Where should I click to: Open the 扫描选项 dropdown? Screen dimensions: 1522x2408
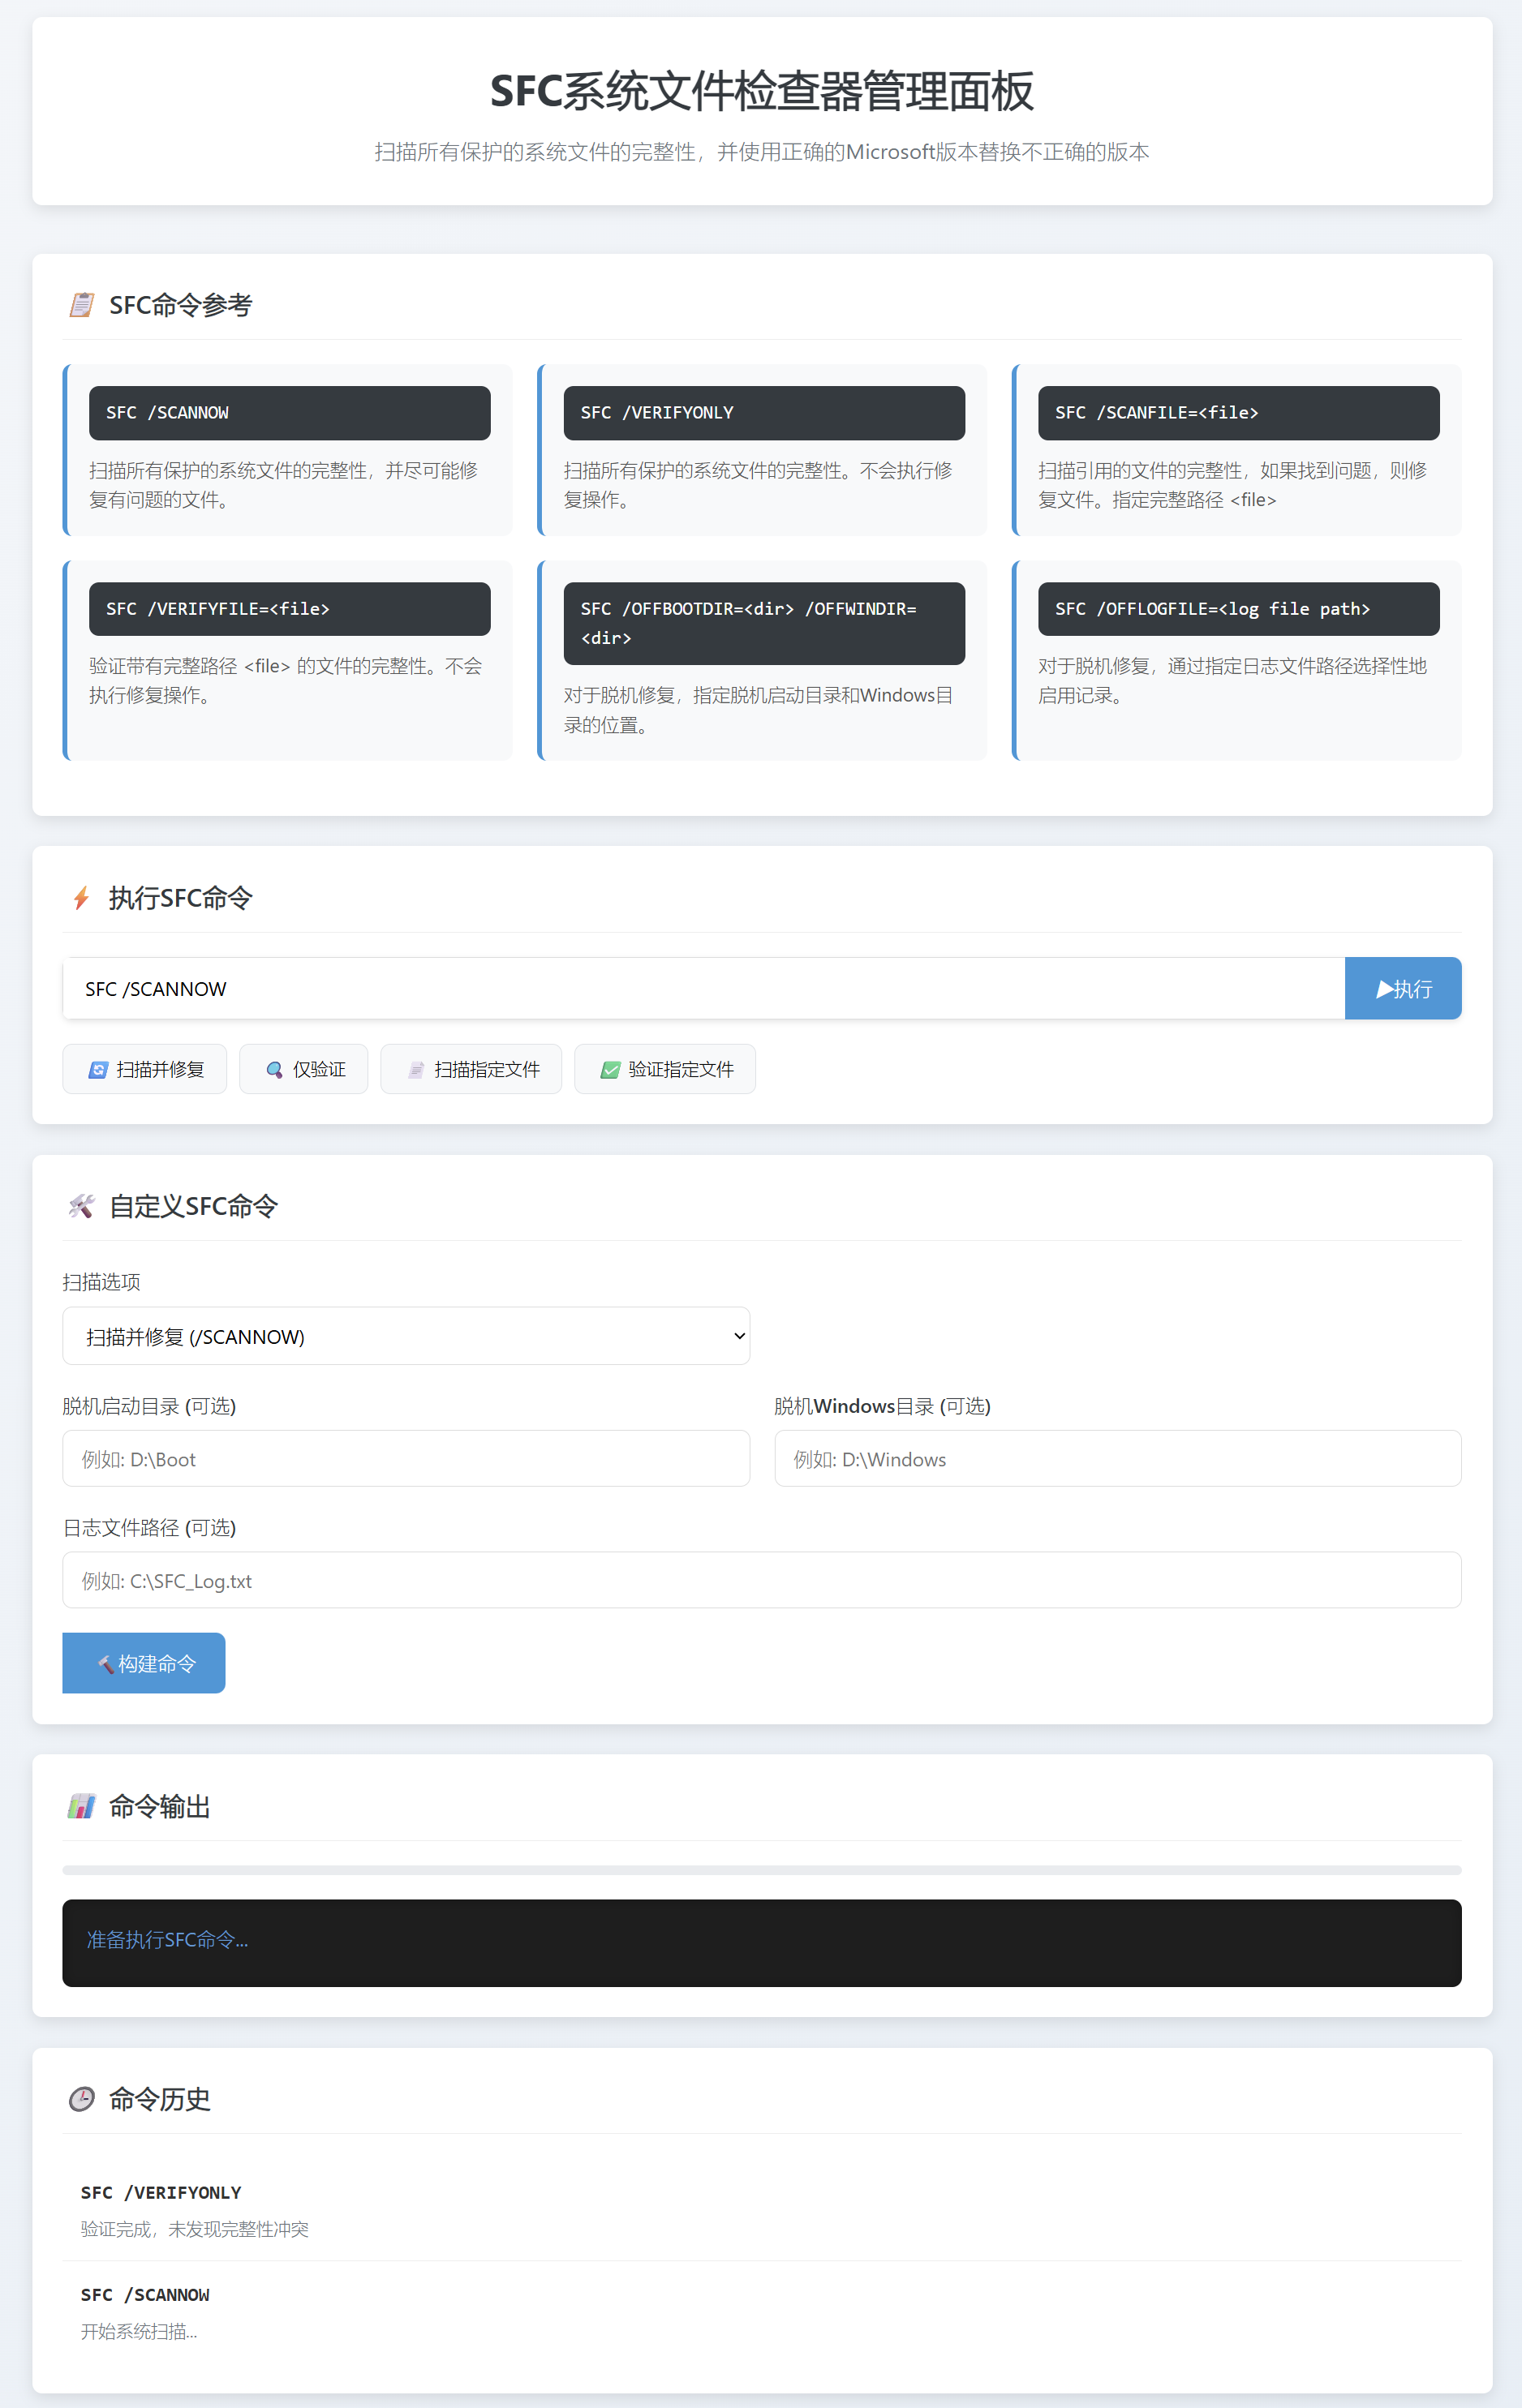(x=406, y=1336)
